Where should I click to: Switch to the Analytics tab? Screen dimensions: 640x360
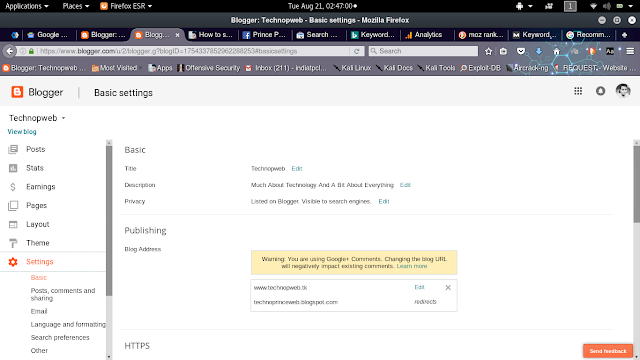[424, 35]
